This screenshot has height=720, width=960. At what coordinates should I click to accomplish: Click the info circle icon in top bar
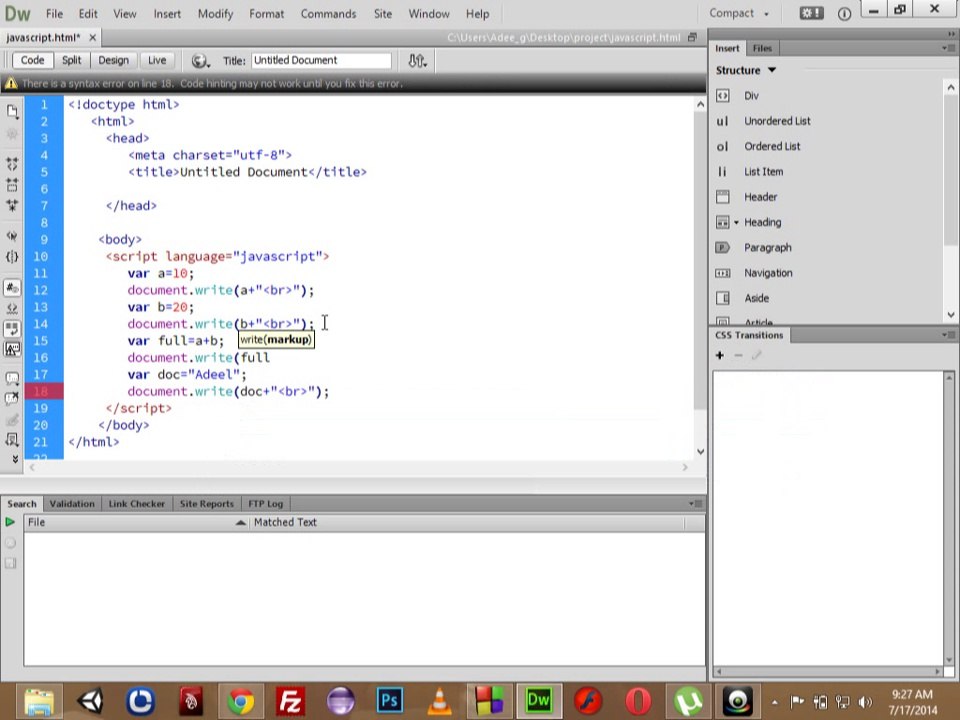click(844, 13)
